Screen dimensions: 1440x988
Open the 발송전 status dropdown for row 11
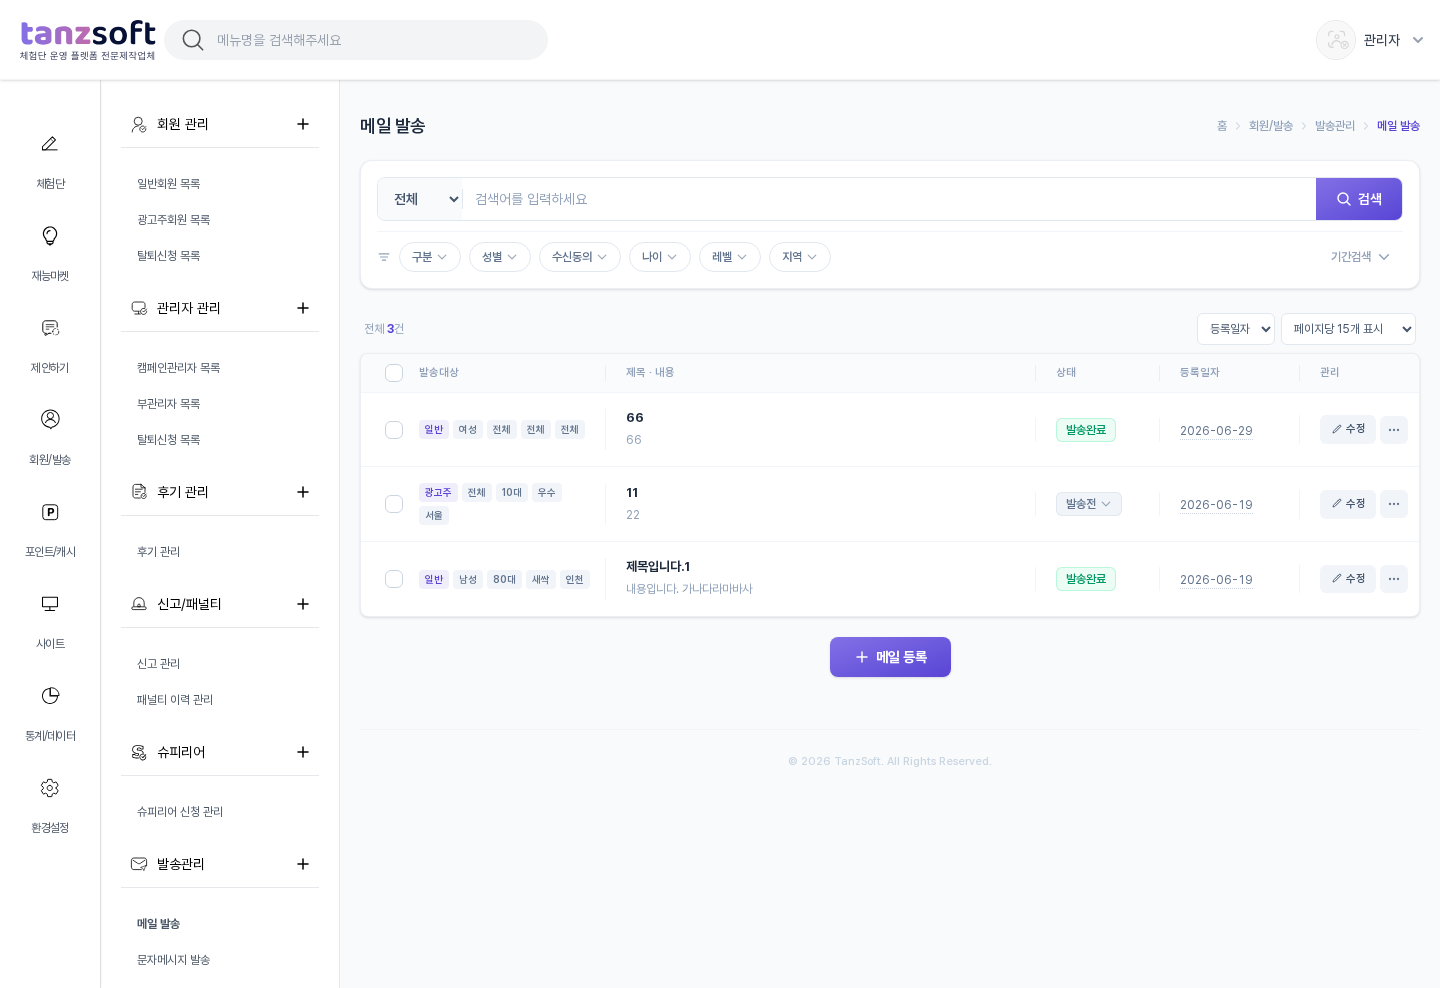coord(1089,504)
